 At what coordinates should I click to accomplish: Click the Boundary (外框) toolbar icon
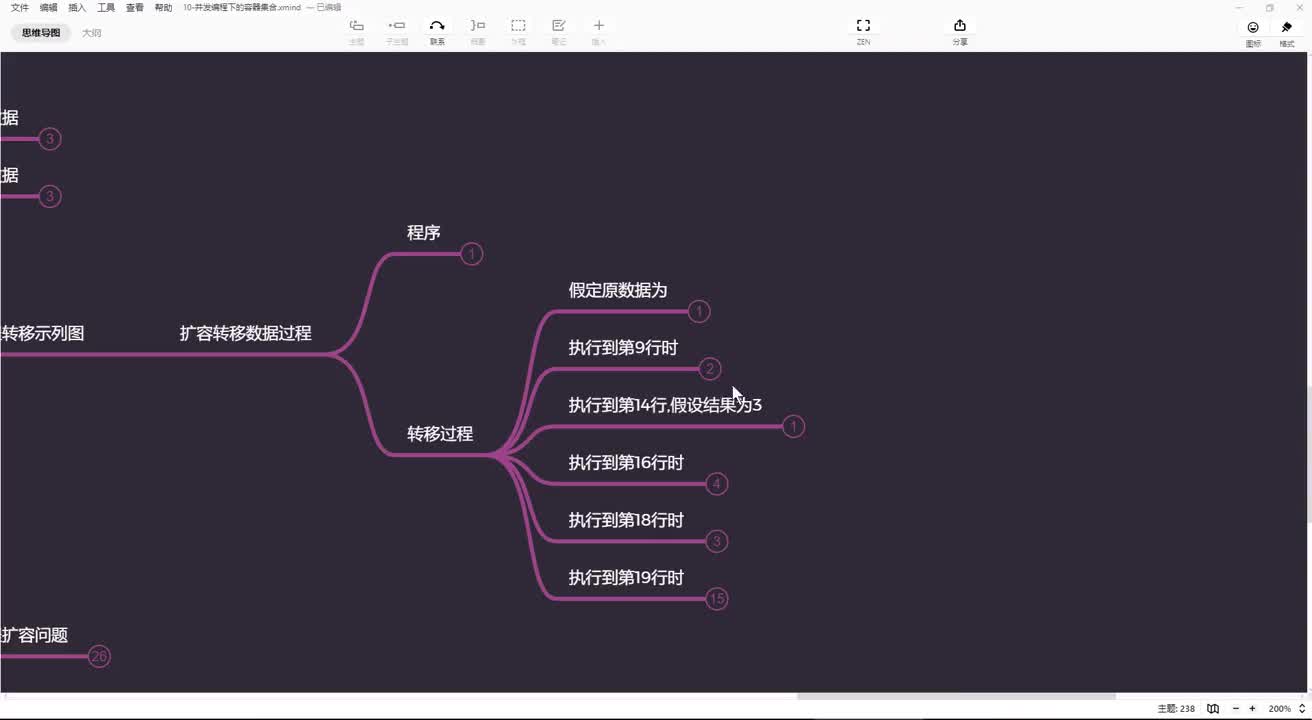point(518,26)
